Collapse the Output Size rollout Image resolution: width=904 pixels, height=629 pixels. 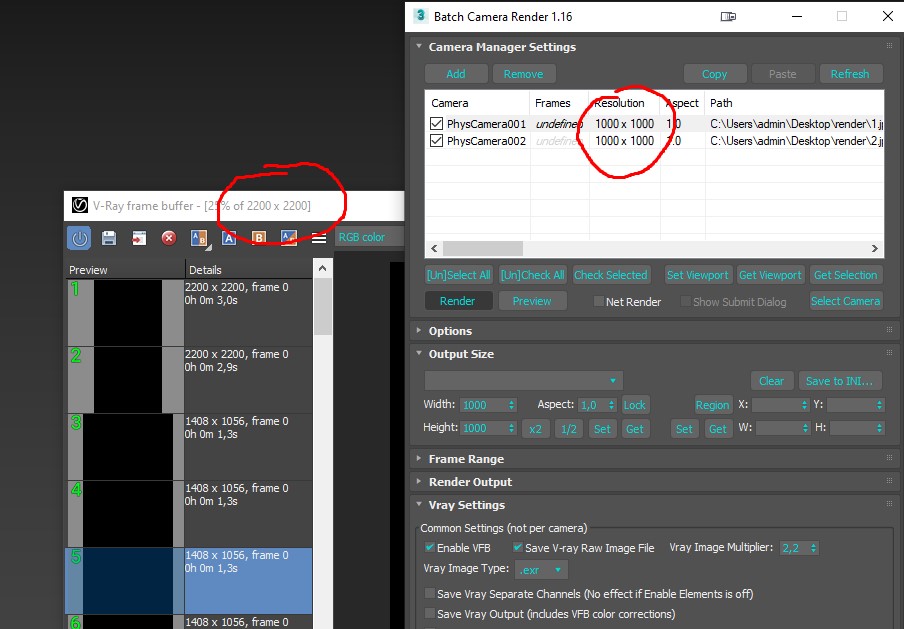pyautogui.click(x=419, y=353)
